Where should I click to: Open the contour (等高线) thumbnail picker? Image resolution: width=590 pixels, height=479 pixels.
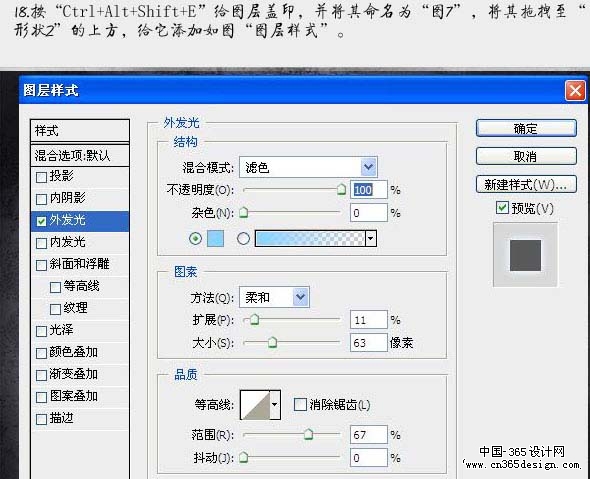255,404
